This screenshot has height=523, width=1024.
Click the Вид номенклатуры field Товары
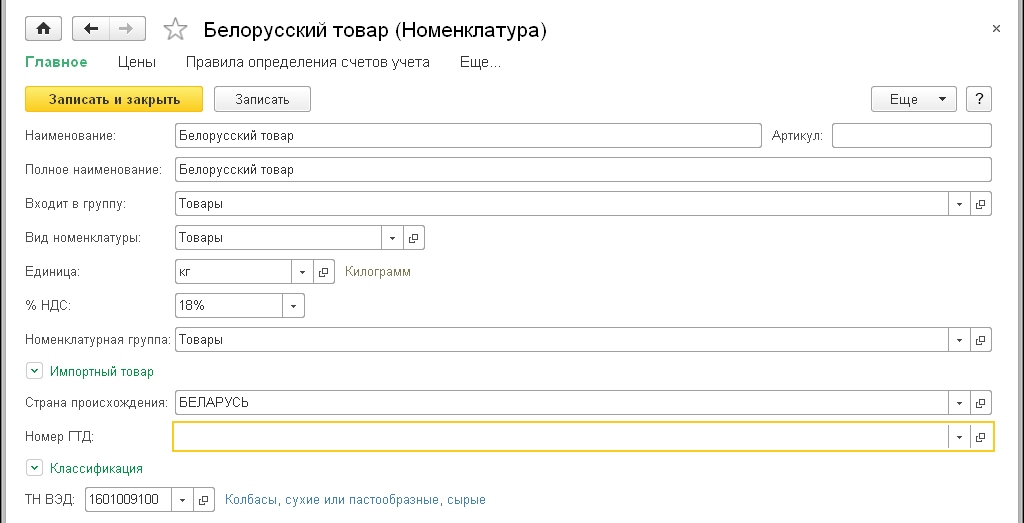tap(279, 238)
